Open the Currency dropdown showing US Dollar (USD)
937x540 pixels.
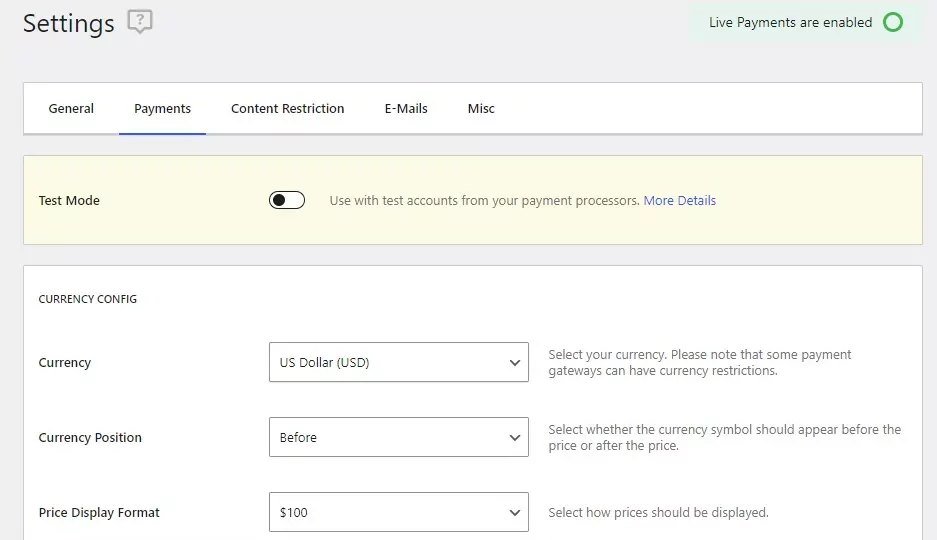(x=399, y=362)
